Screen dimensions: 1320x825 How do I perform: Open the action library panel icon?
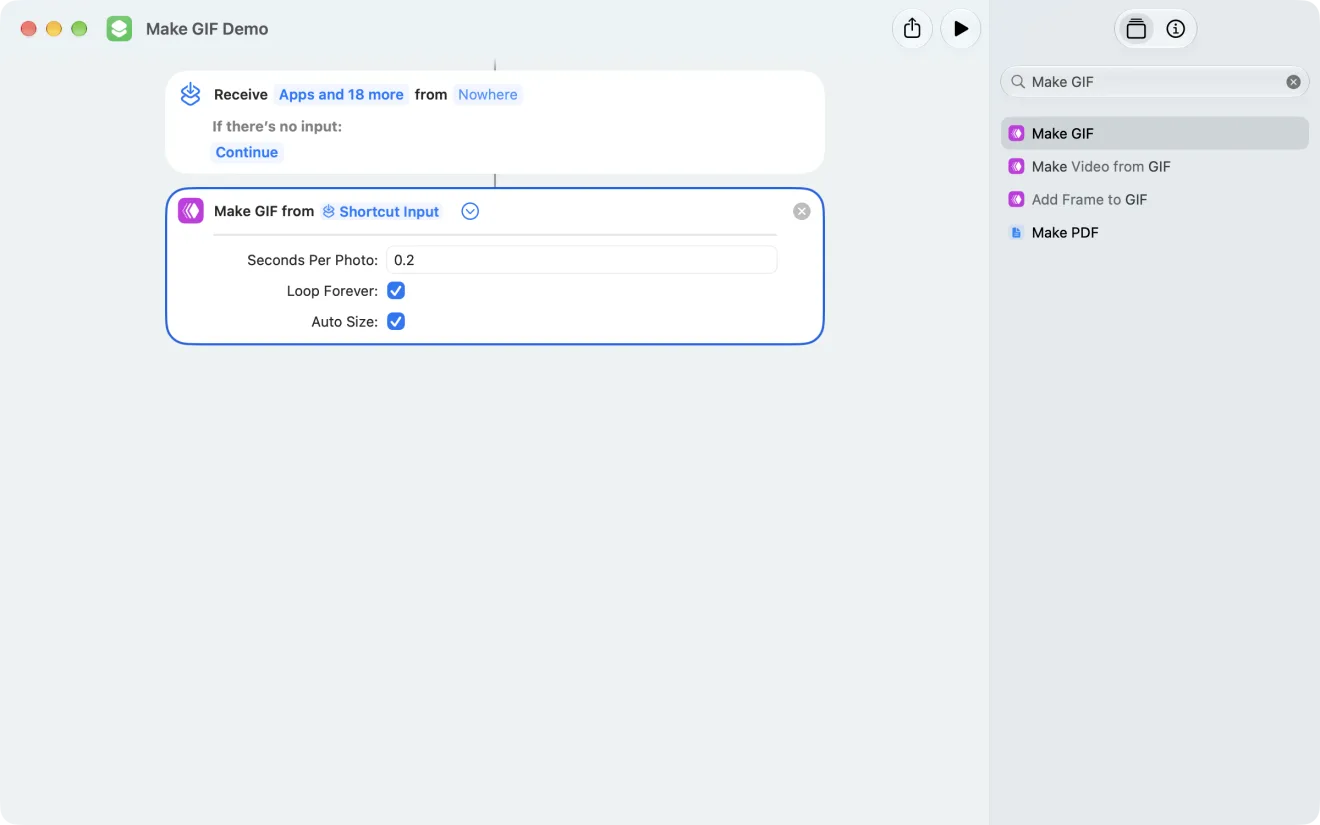[x=1136, y=29]
